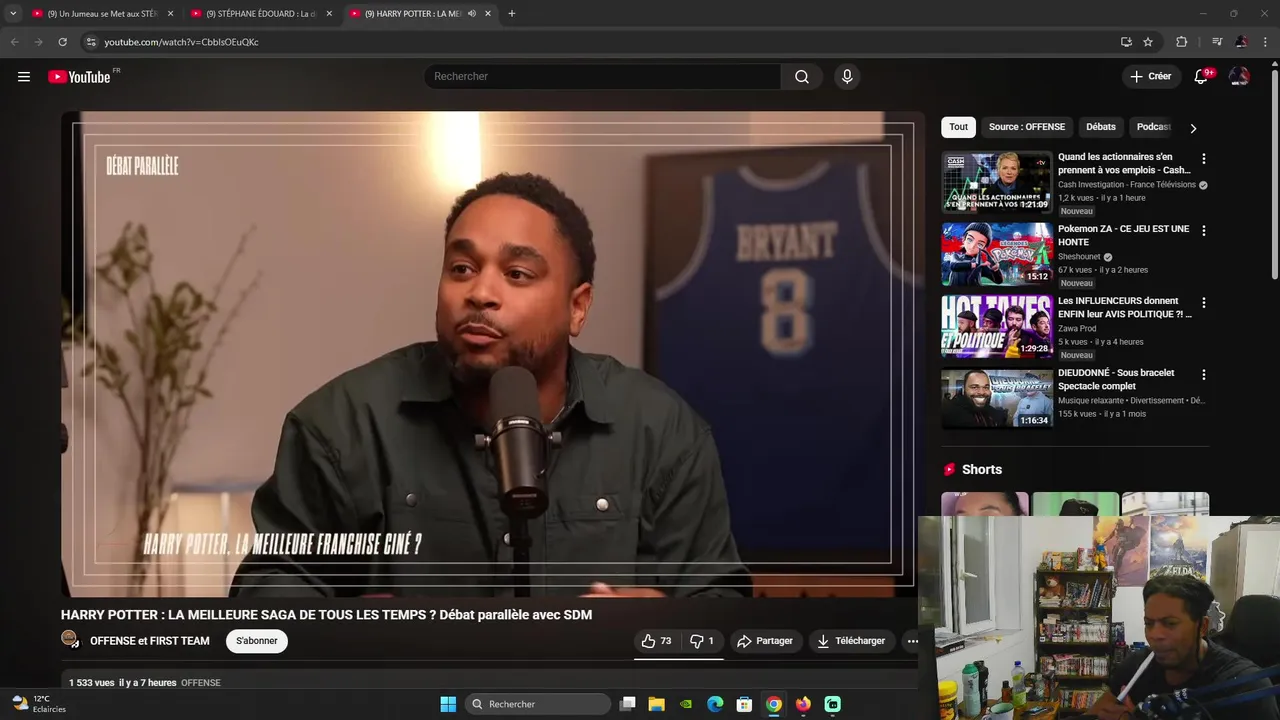Screen dimensions: 1280x720
Task: Click the taskbar Rechercher search box
Action: [x=539, y=704]
